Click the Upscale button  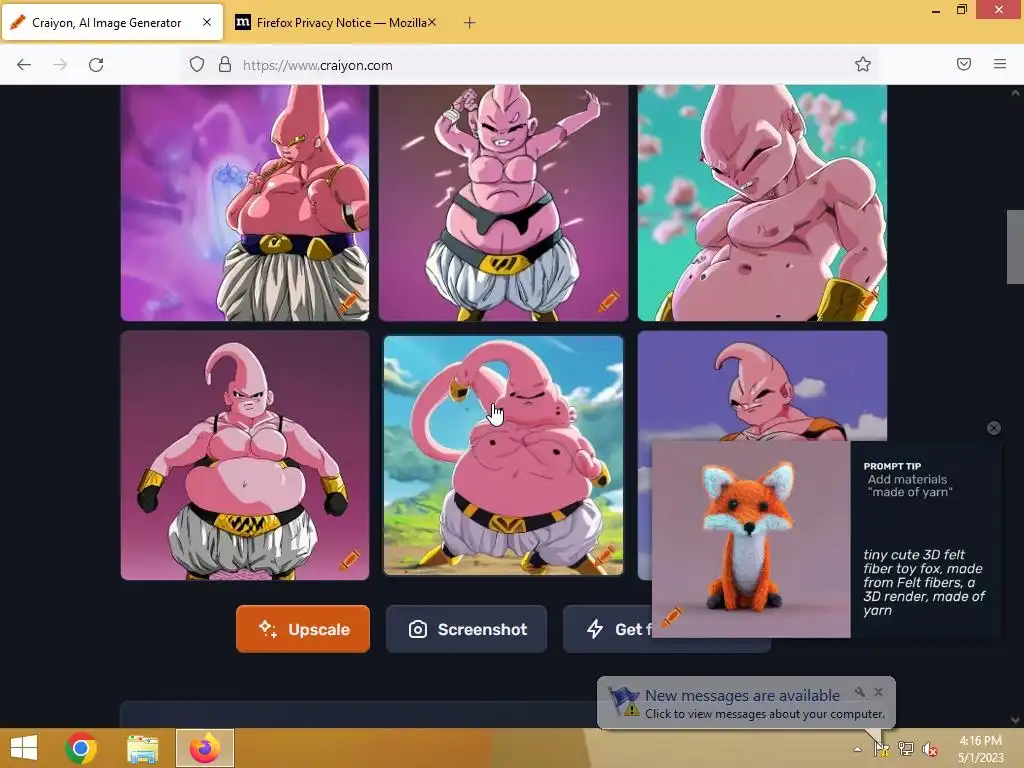(x=303, y=629)
